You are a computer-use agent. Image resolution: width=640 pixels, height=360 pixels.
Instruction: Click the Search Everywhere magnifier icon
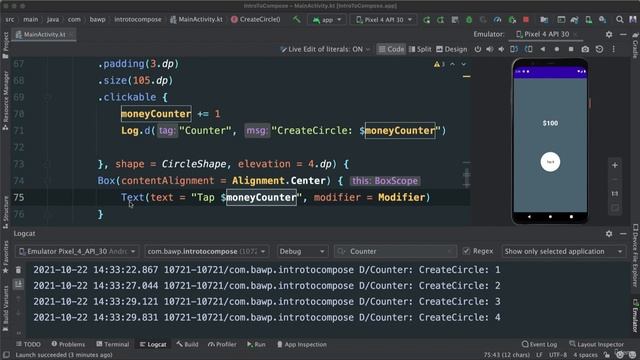click(620, 19)
